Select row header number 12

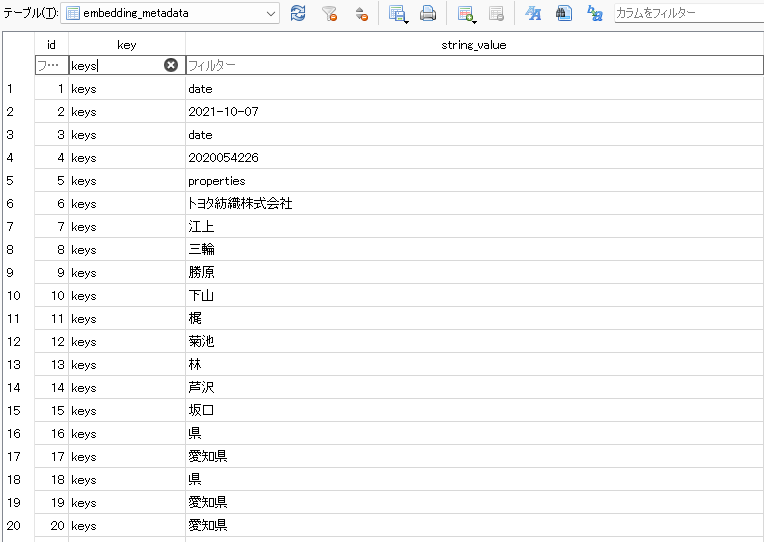(x=19, y=341)
